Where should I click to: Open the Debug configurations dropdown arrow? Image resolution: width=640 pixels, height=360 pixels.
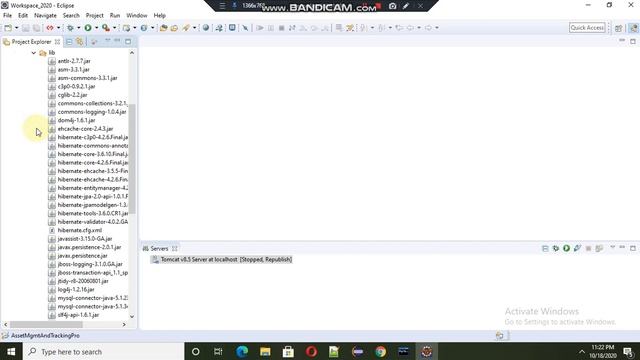(x=78, y=28)
